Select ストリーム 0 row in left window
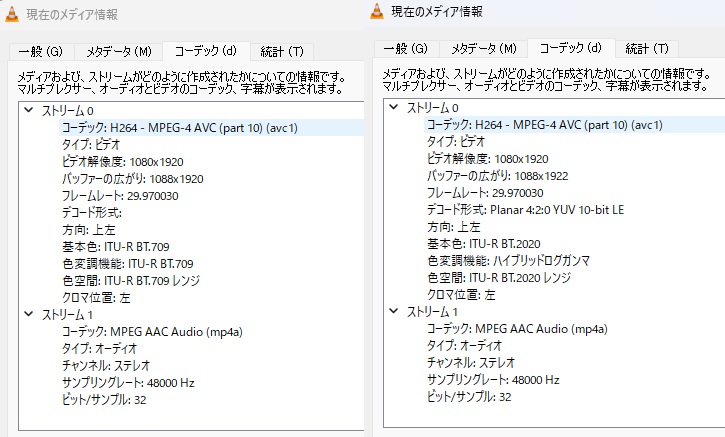The width and height of the screenshot is (725, 437). coord(68,111)
